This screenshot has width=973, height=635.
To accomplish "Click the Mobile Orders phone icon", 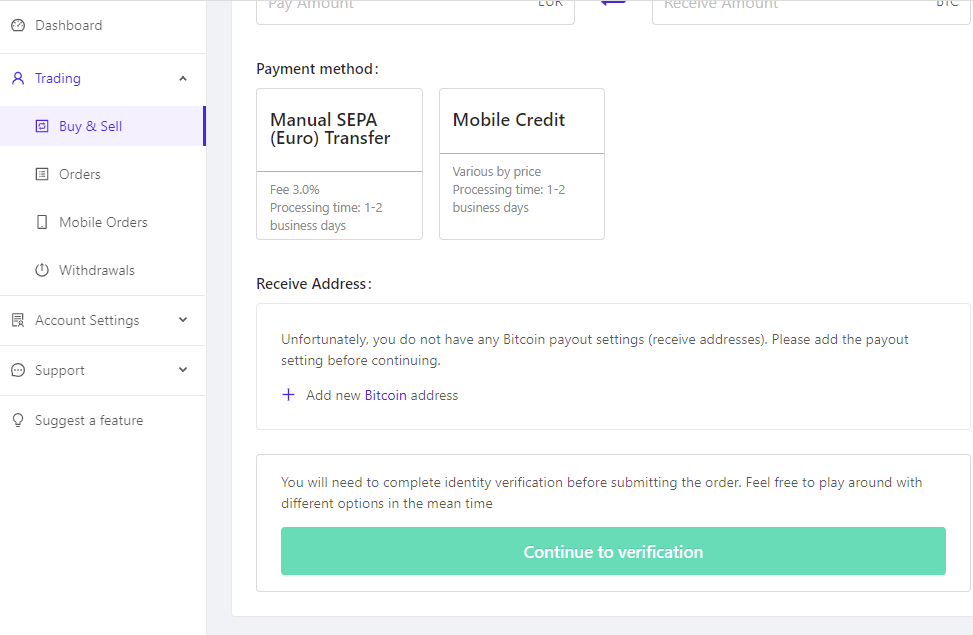I will [42, 222].
